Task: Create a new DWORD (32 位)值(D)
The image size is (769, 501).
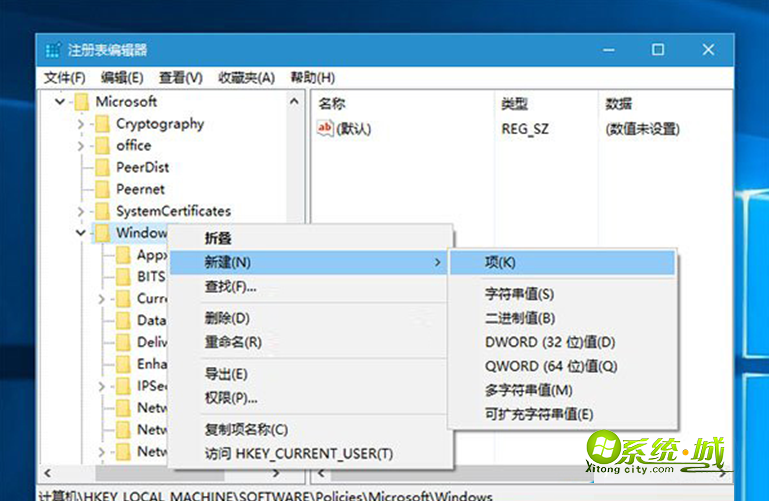Action: pos(563,342)
